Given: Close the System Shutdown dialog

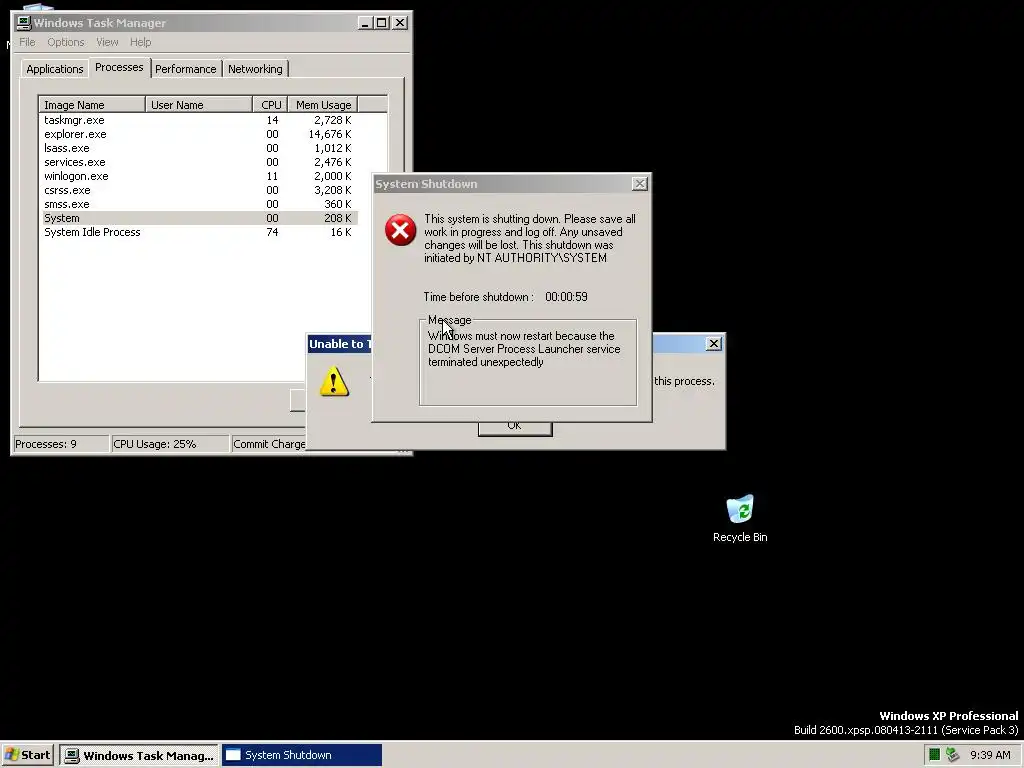Looking at the screenshot, I should tap(640, 184).
